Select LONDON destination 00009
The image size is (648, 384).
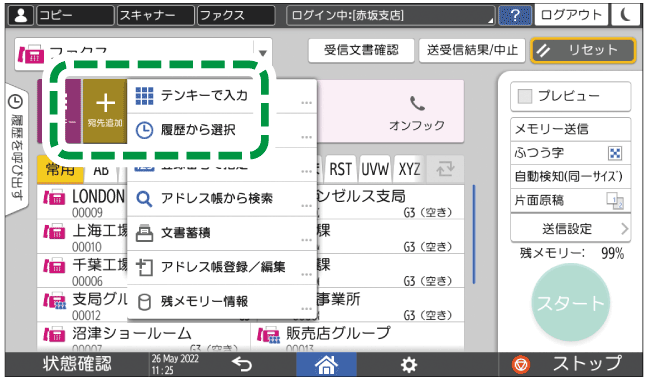[x=82, y=202]
